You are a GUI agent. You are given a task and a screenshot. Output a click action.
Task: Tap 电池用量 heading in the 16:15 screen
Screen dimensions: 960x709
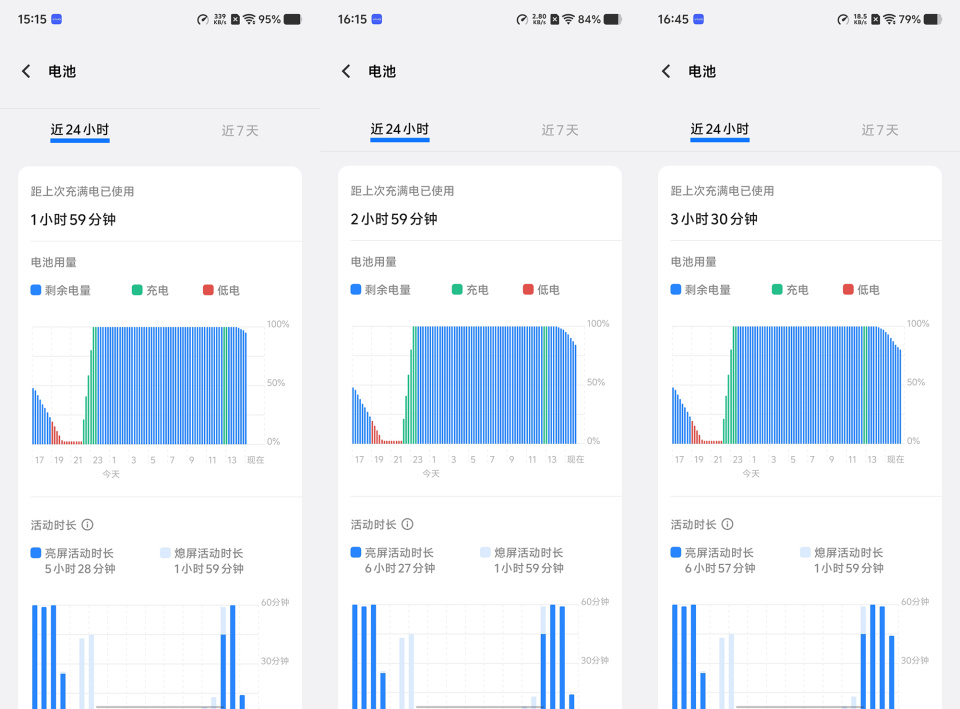[373, 262]
